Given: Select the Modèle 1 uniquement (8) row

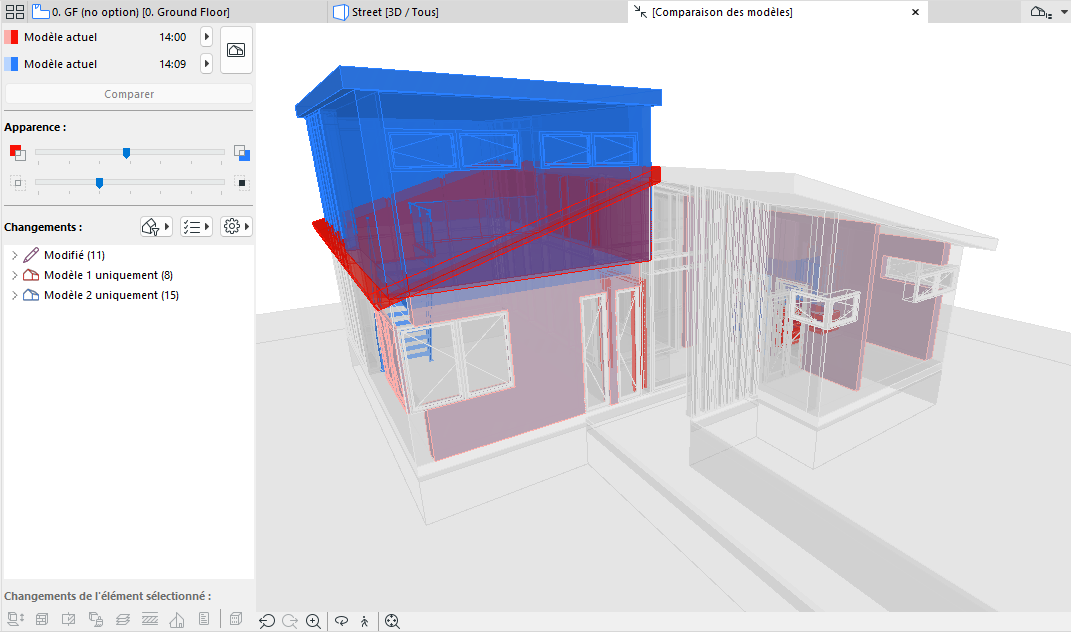Looking at the screenshot, I should (129, 275).
